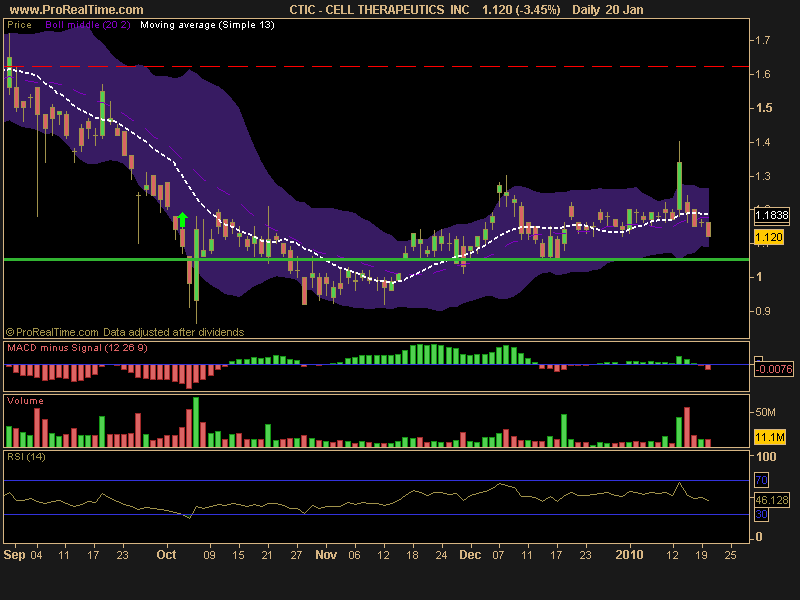Viewport: 800px width, 600px height.
Task: Click the 0.9 price axis label
Action: [763, 311]
